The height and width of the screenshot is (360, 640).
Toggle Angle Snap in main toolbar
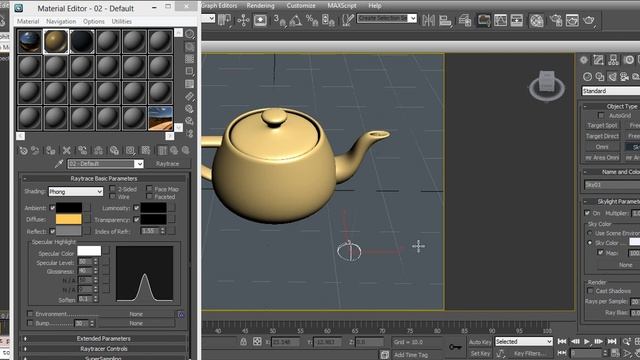(x=296, y=20)
